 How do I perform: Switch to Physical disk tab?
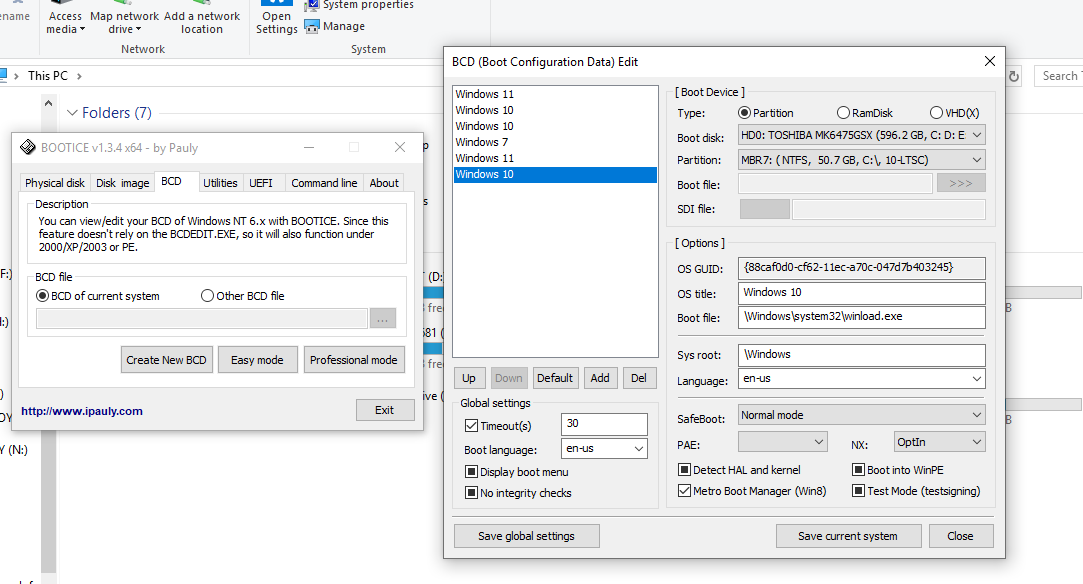(x=55, y=183)
